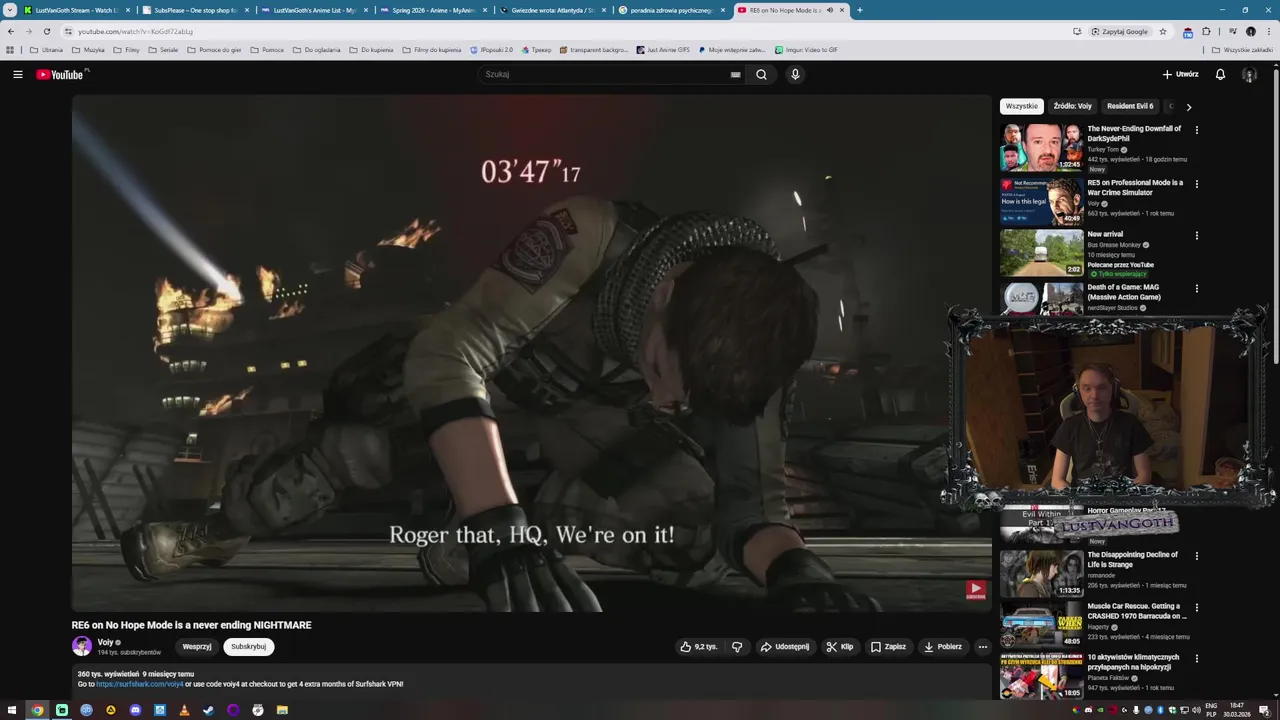Open the Ubrania bookmarks folder
1280x720 pixels.
46,49
